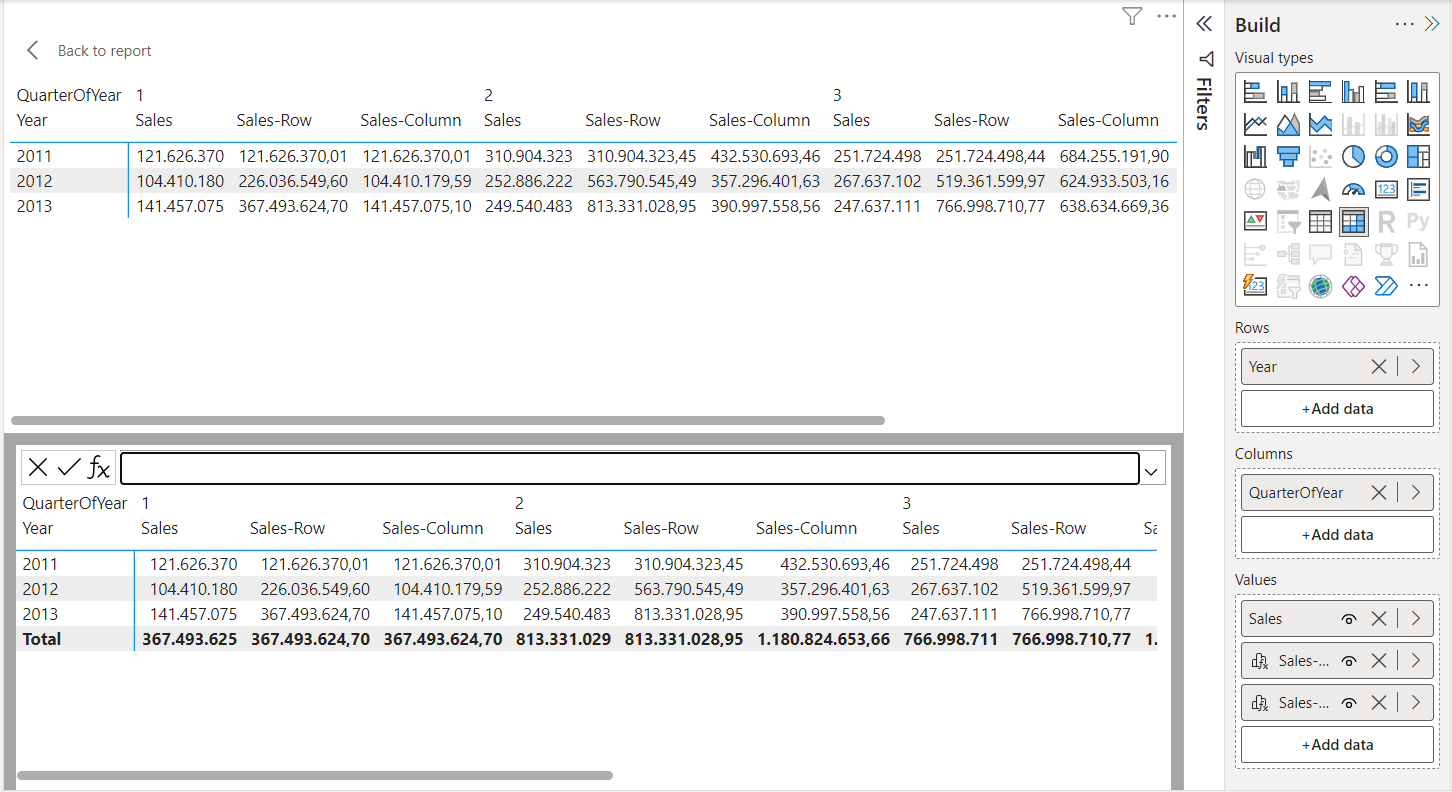Click the 1.180.824.653,66 total cell
The height and width of the screenshot is (792, 1452).
823,639
